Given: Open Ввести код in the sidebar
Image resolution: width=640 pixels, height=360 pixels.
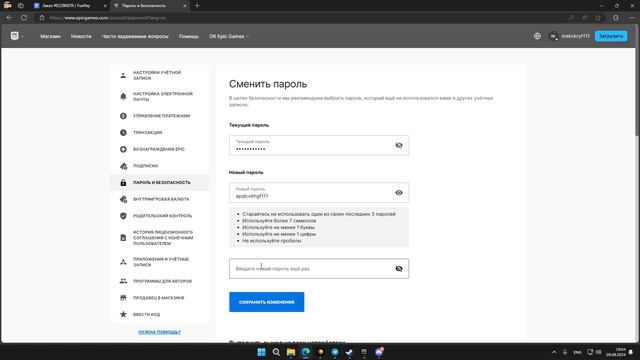Looking at the screenshot, I should pyautogui.click(x=147, y=315).
